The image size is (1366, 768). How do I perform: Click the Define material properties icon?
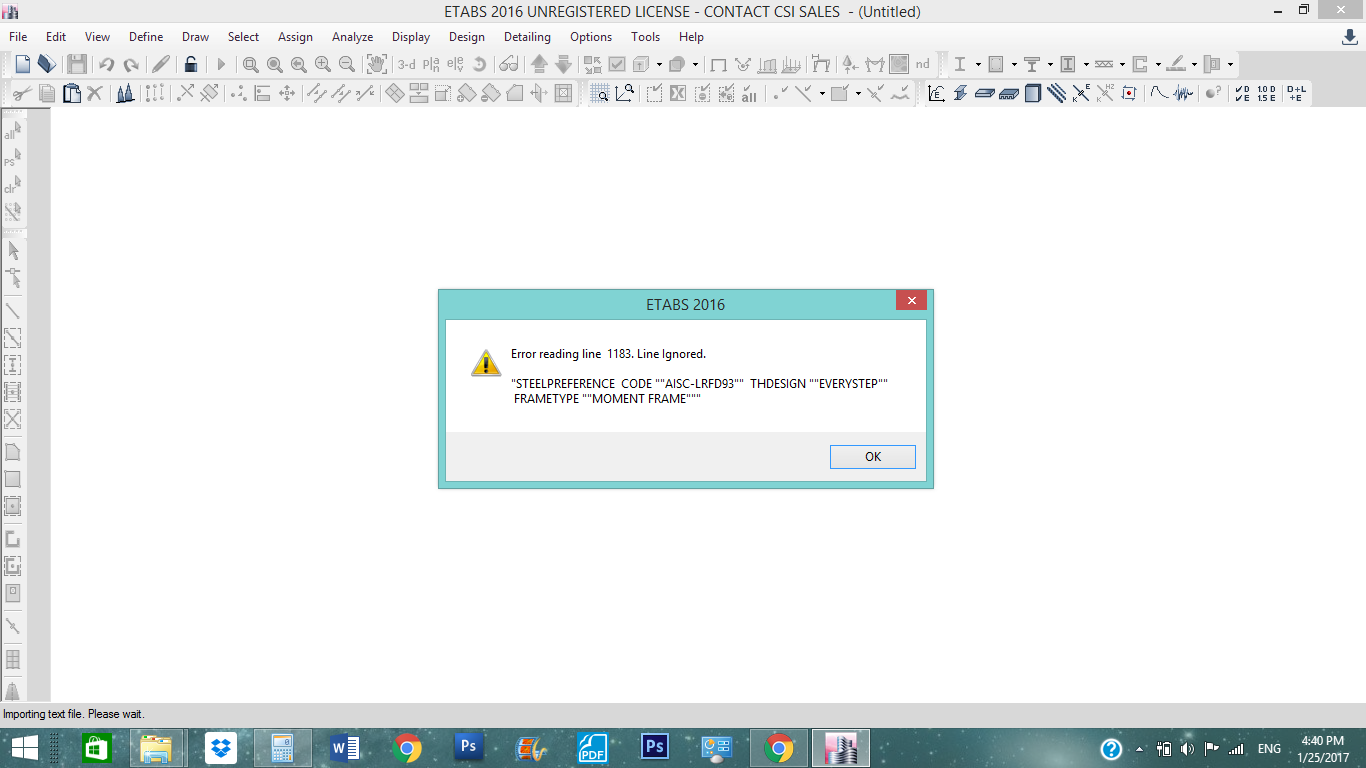tap(936, 93)
